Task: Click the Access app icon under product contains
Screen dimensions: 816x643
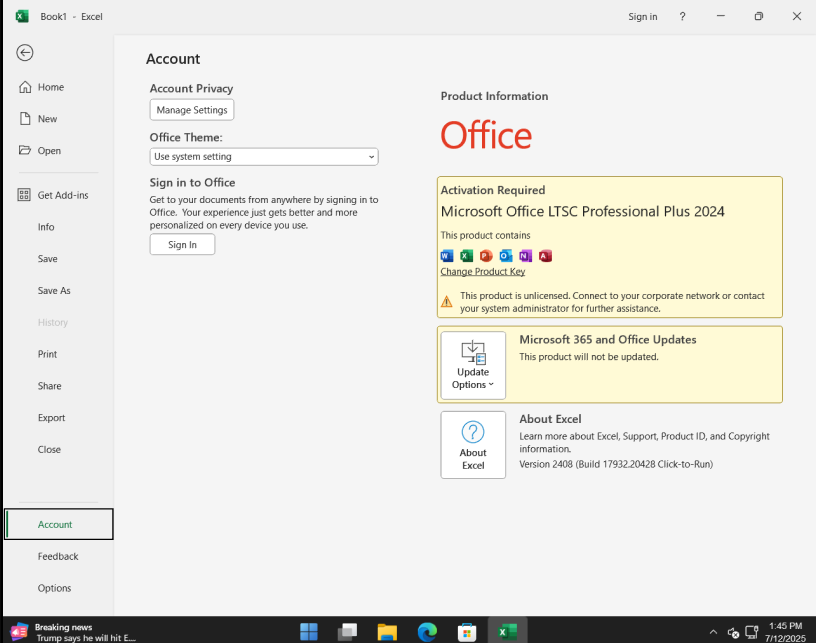Action: [545, 256]
